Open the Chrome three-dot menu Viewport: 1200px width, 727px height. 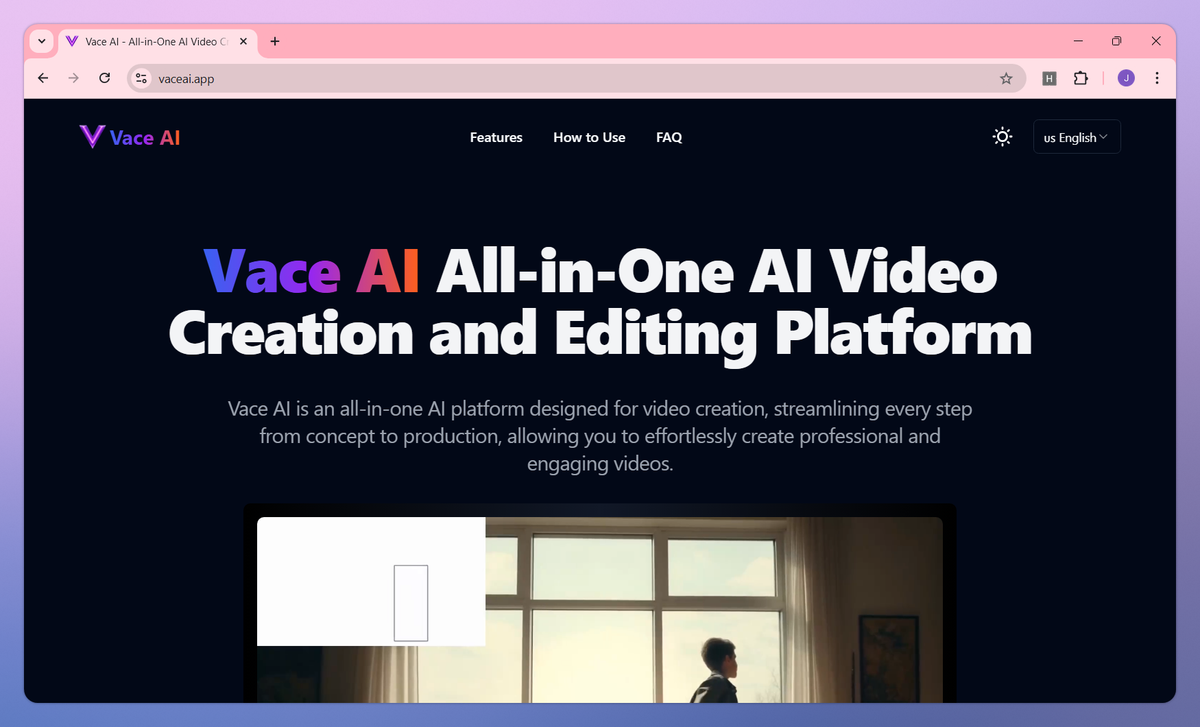click(1157, 78)
